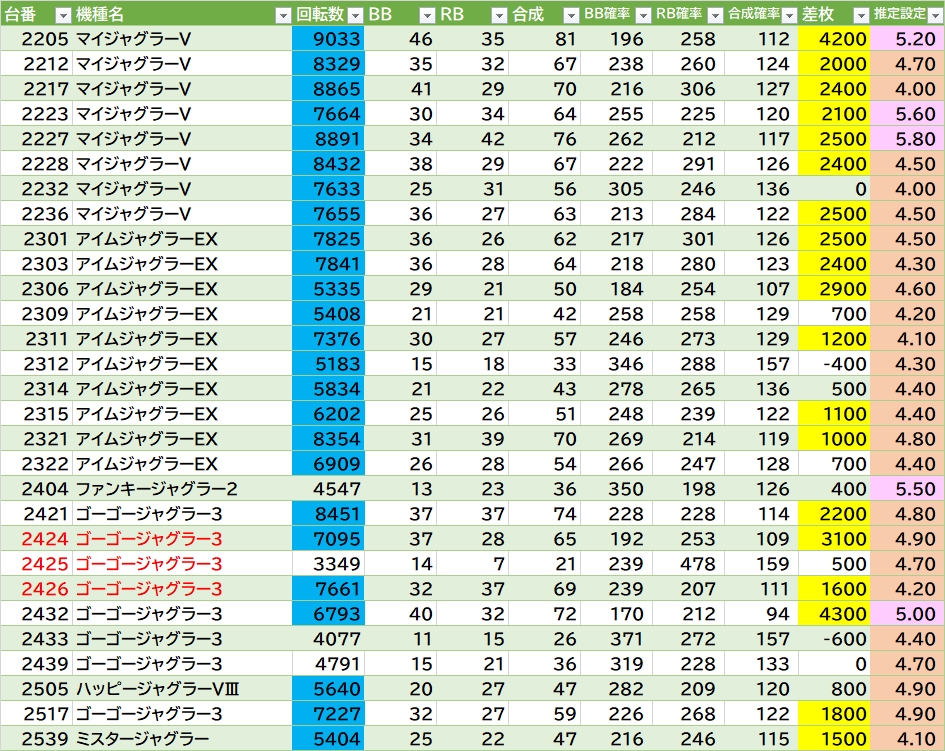The height and width of the screenshot is (751, 945).
Task: Select the 差枚 cell showing 4300
Action: 834,614
